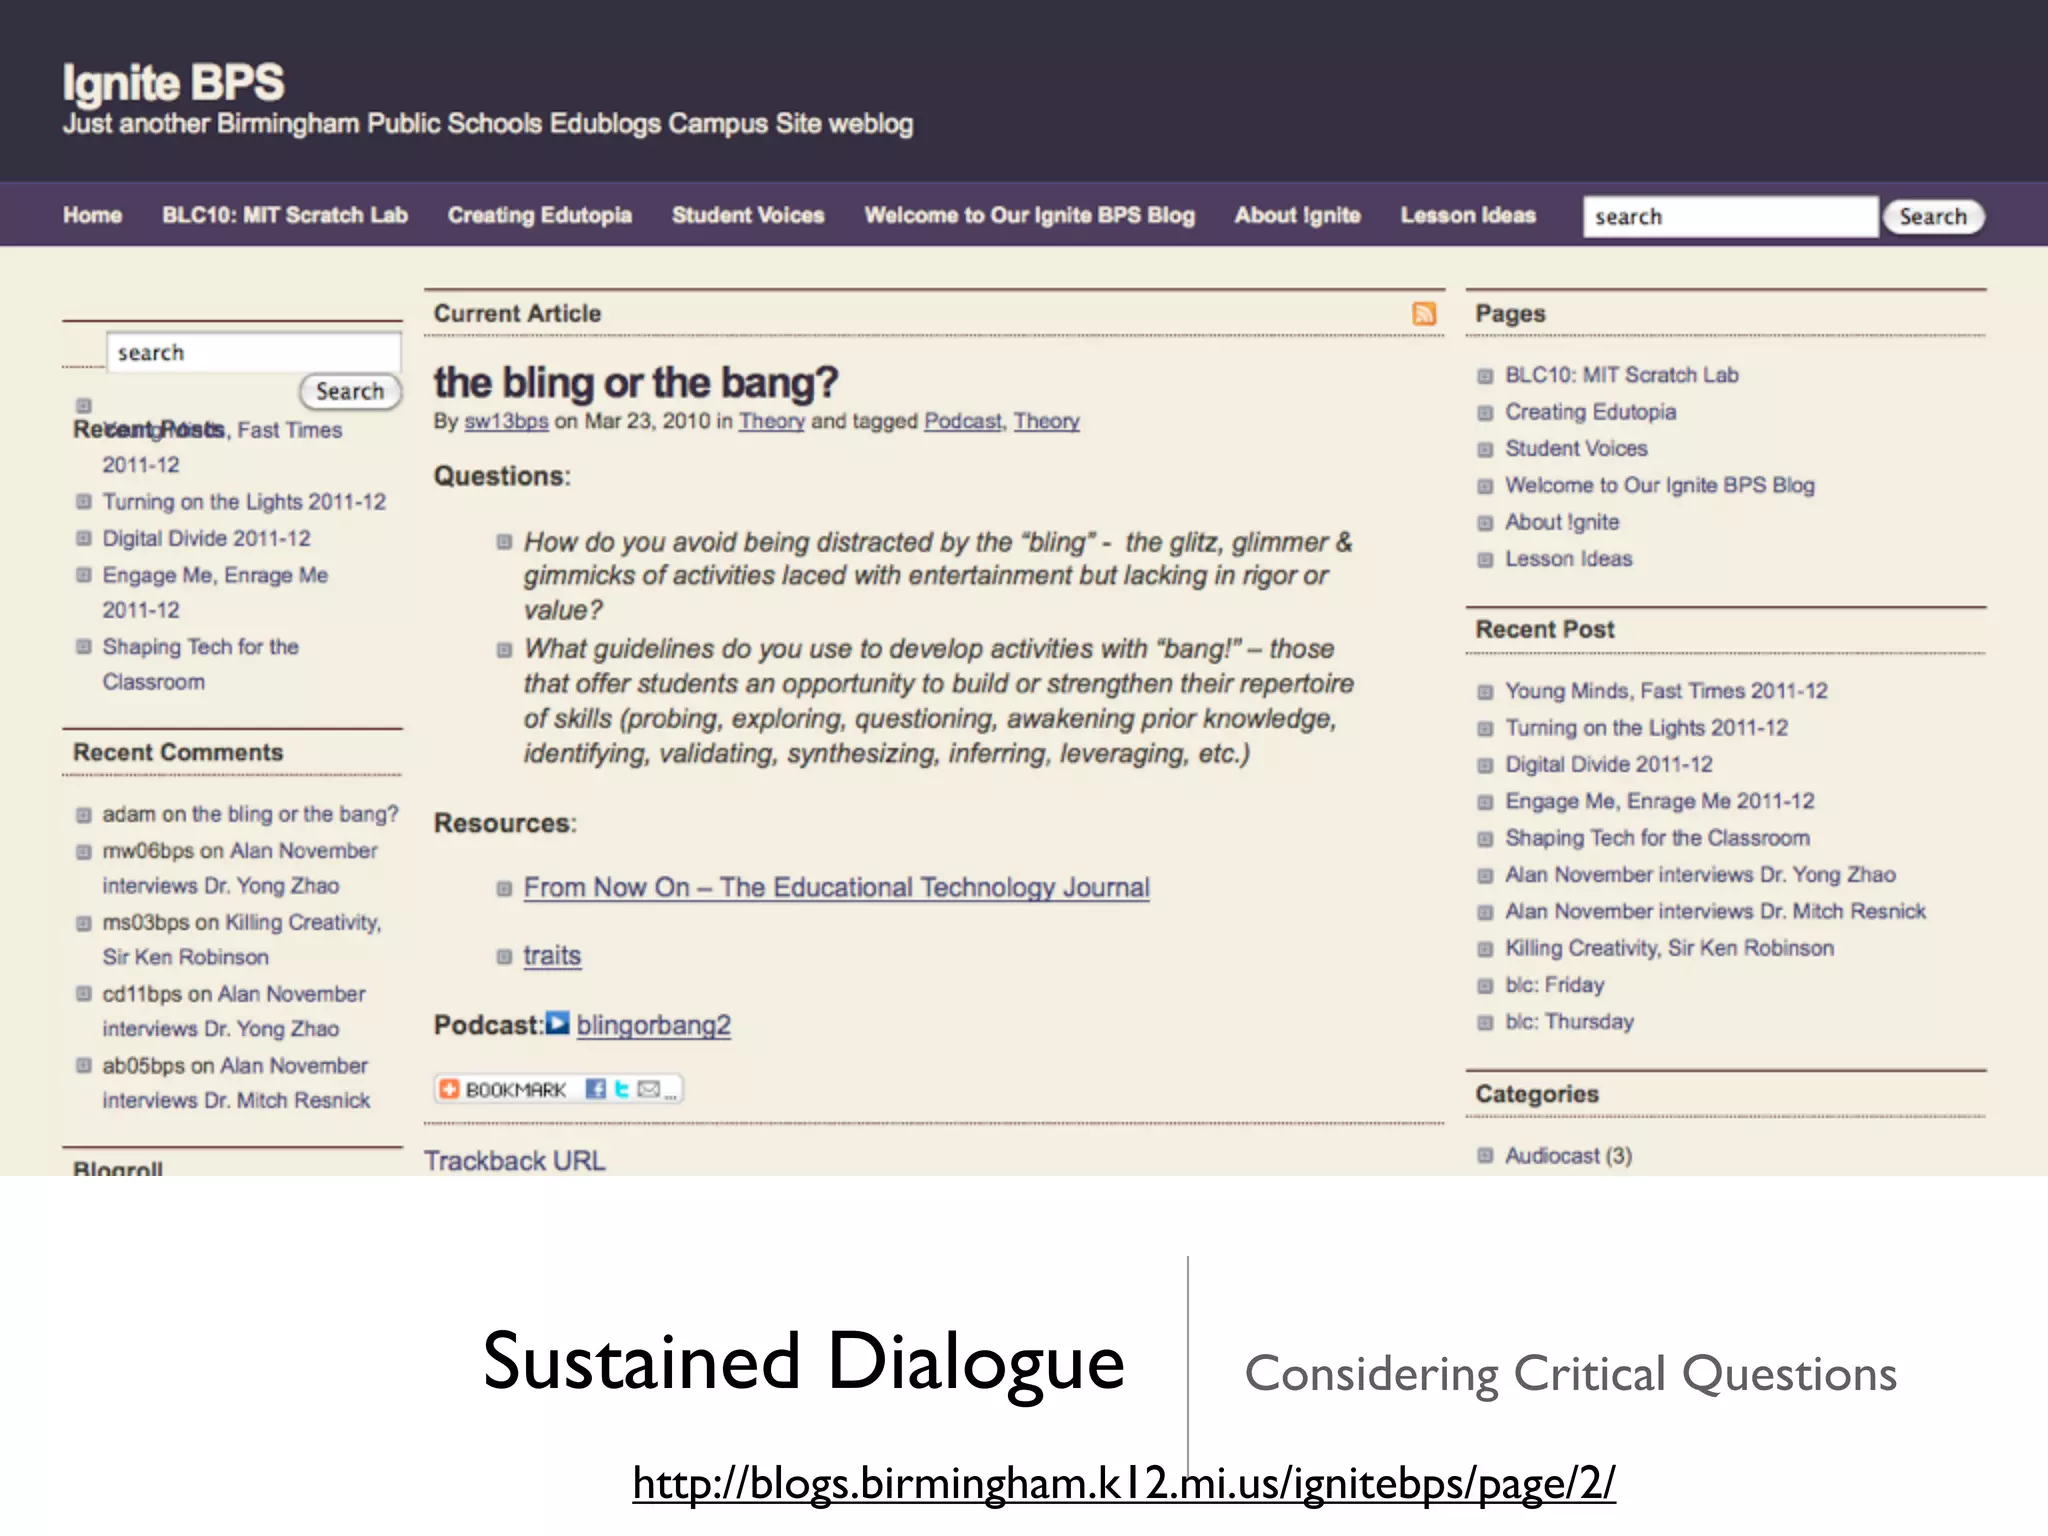2048x1536 pixels.
Task: Open Student Voices in the nav bar
Action: pos(748,215)
